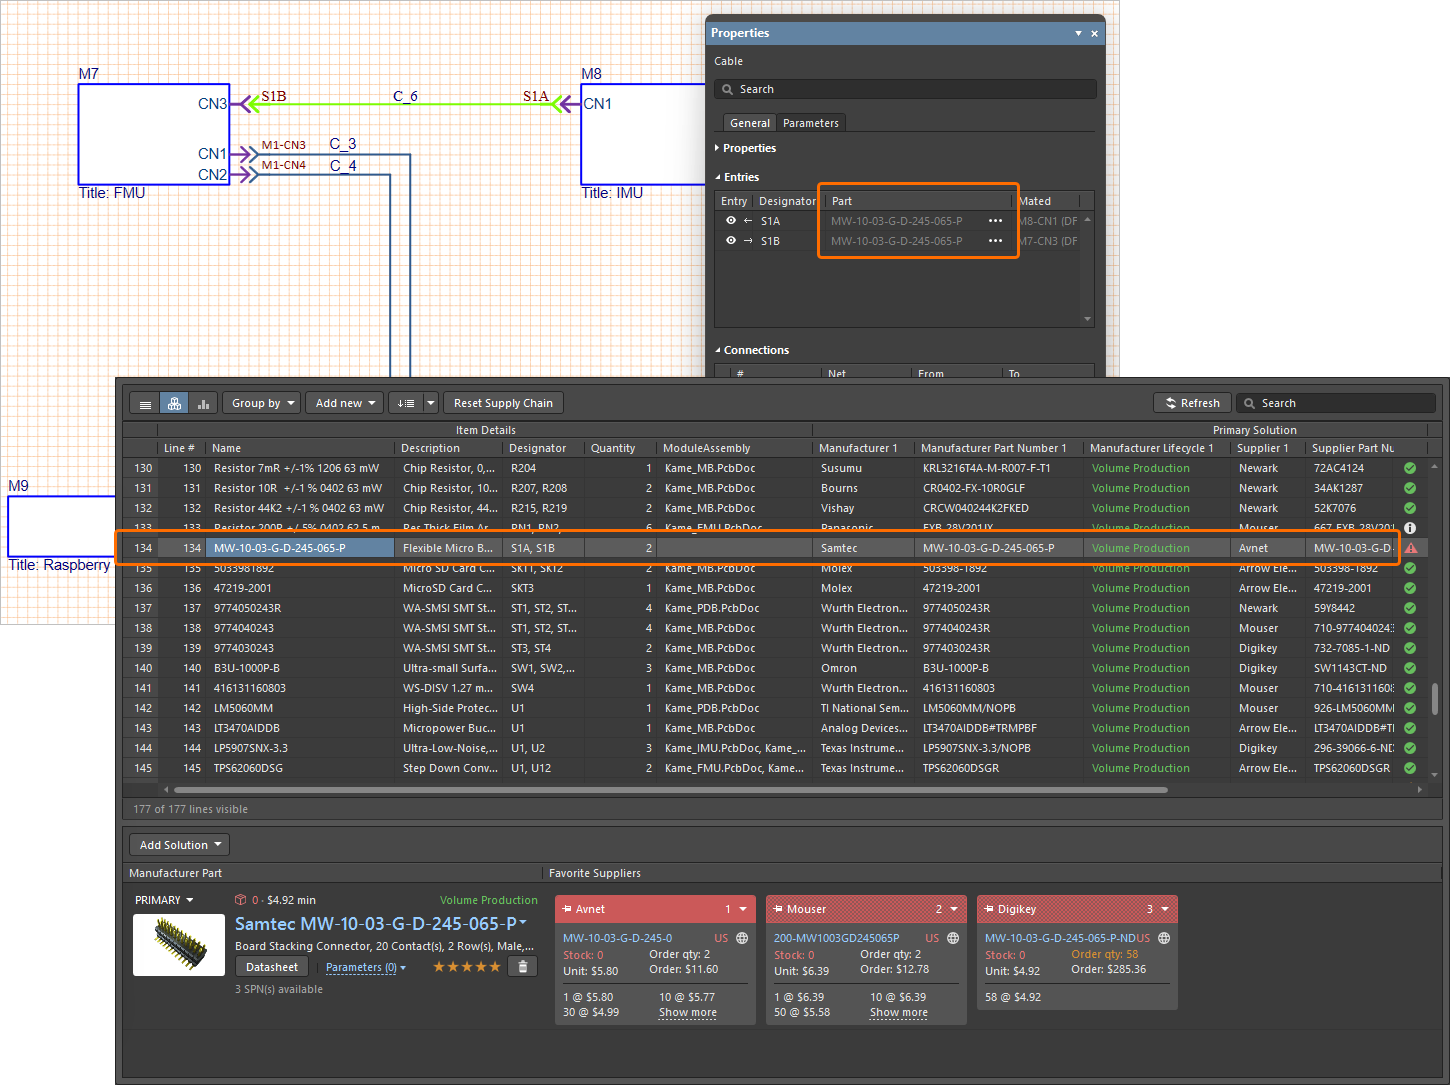Viewport: 1450px width, 1085px height.
Task: Click the BOM table horizontal scrollbar
Action: (x=670, y=790)
